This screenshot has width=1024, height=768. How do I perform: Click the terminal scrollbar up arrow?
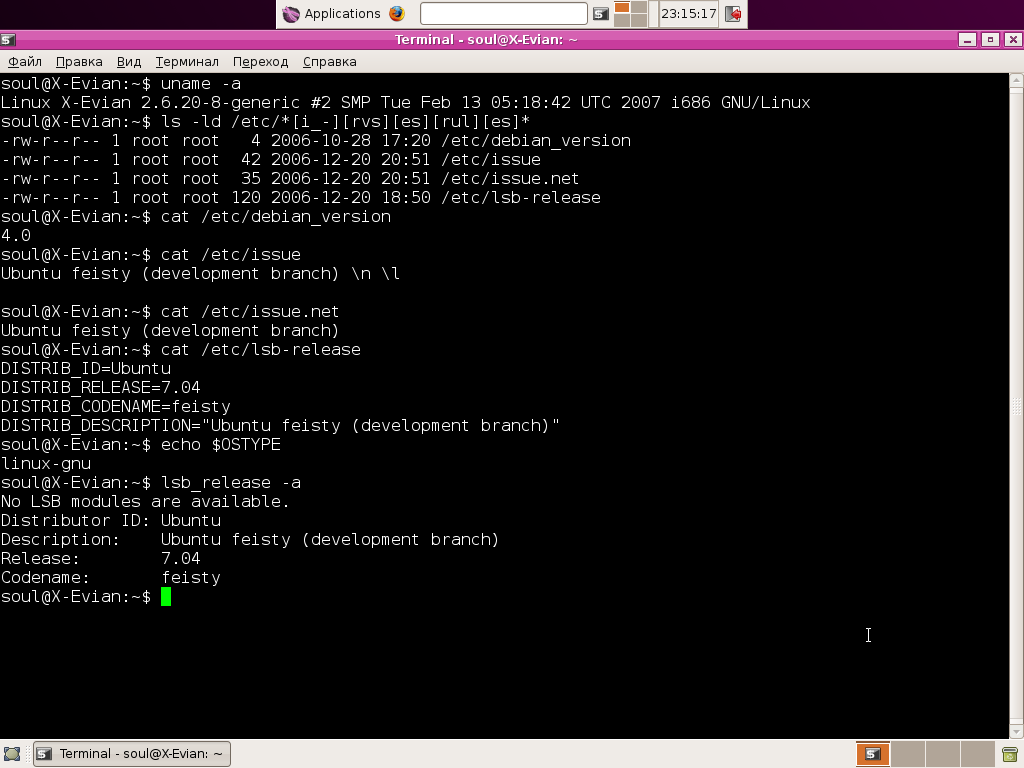tap(1016, 81)
